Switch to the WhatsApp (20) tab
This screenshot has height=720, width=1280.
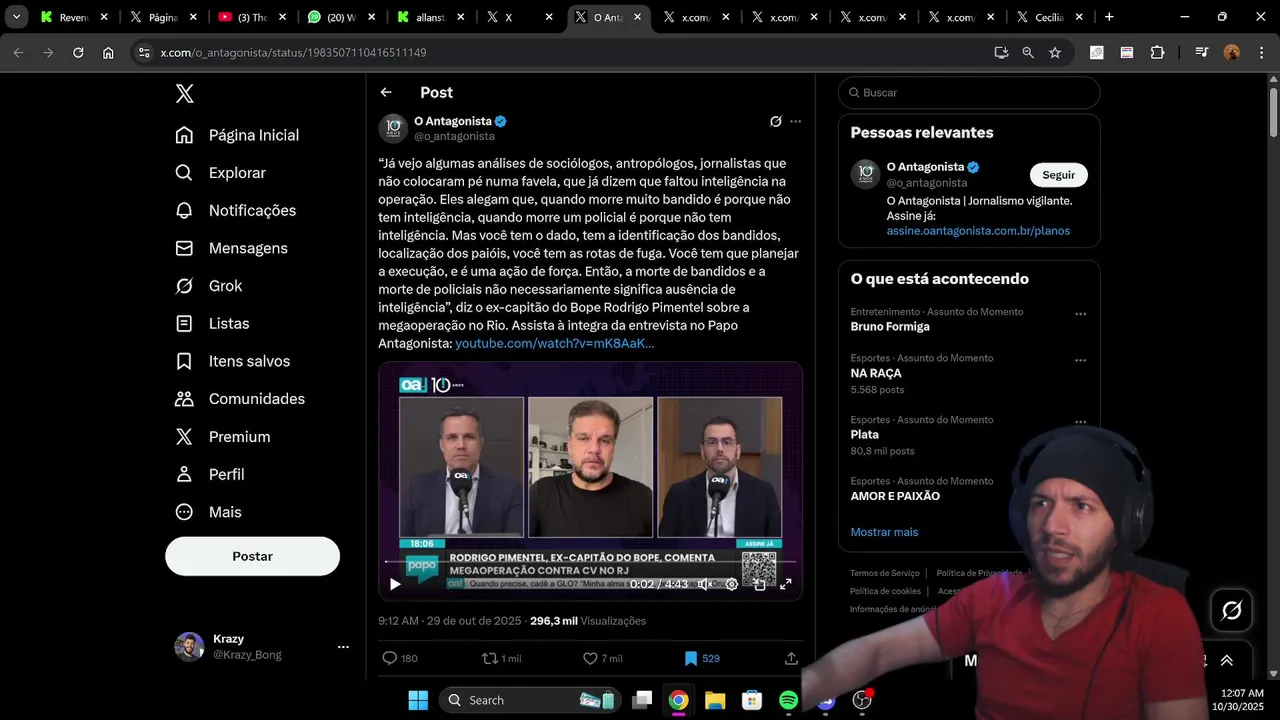(x=343, y=17)
